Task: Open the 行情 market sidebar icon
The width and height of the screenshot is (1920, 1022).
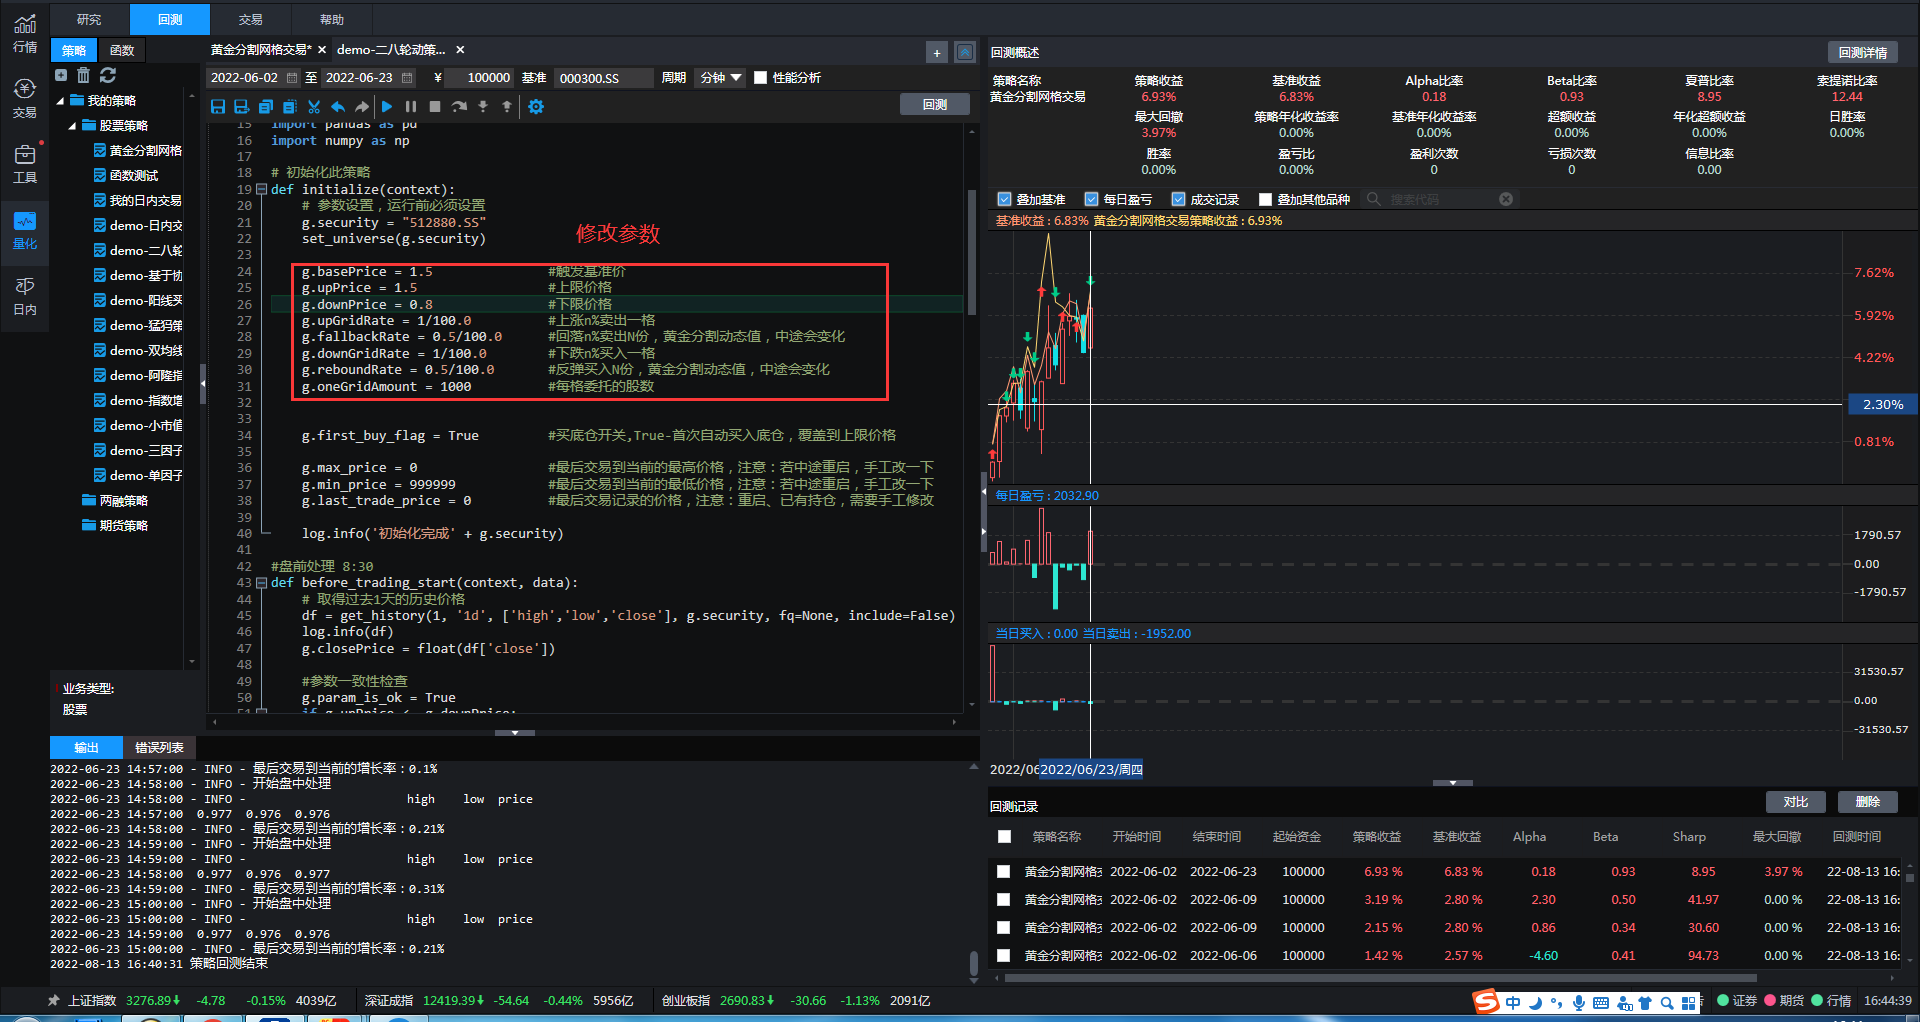Action: [25, 34]
